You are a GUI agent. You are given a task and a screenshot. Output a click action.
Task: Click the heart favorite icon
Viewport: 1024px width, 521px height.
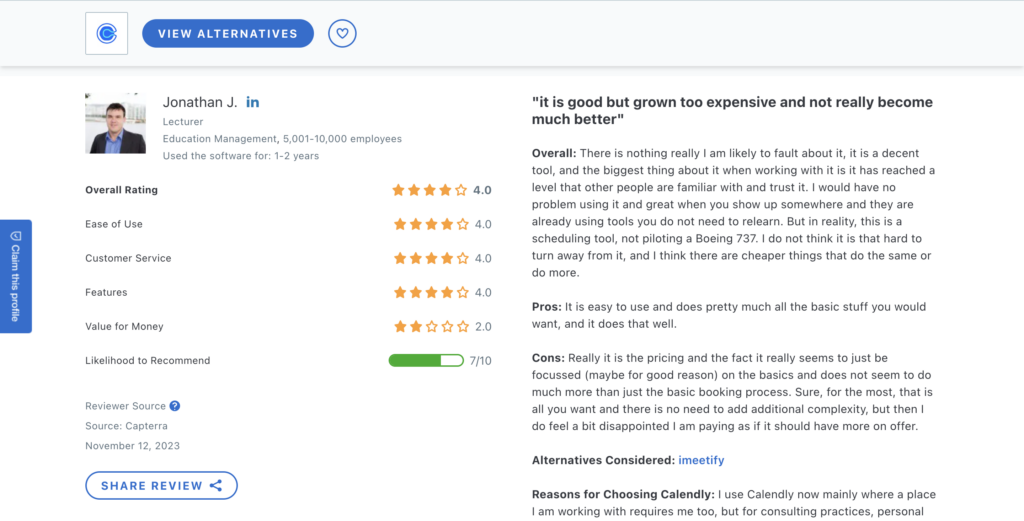(342, 34)
